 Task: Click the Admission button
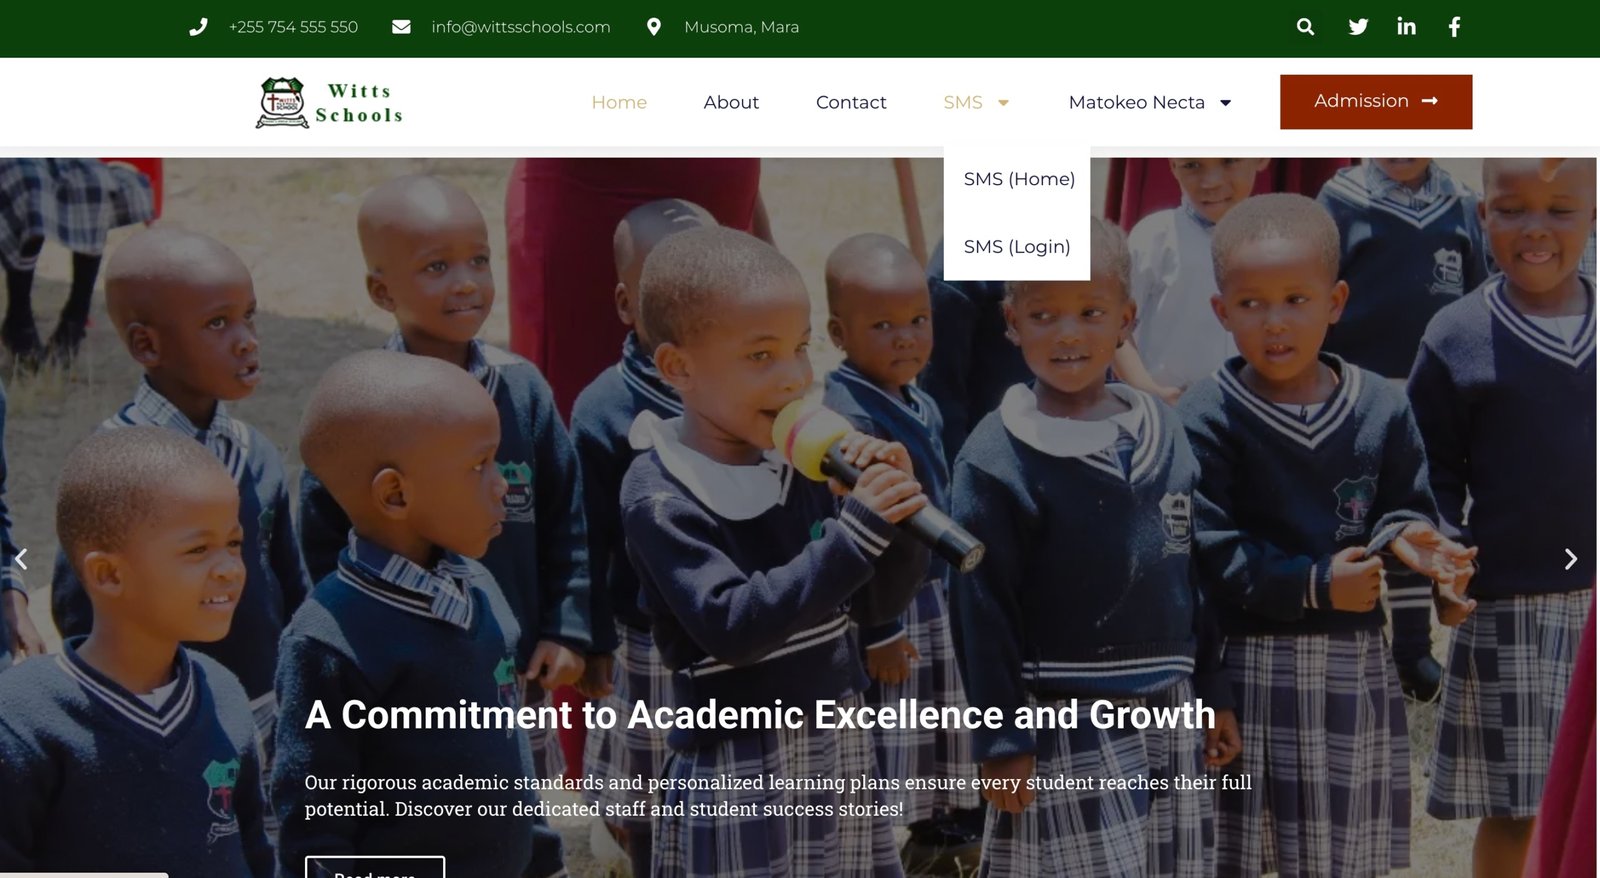1376,102
